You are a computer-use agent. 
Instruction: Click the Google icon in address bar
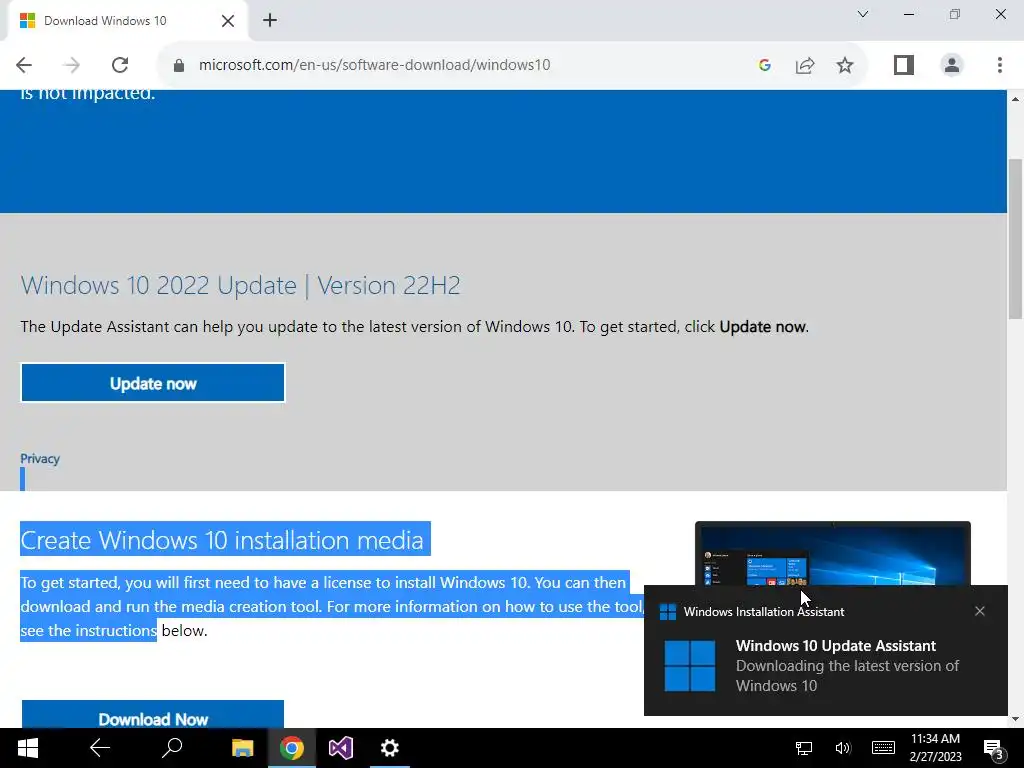click(x=765, y=65)
